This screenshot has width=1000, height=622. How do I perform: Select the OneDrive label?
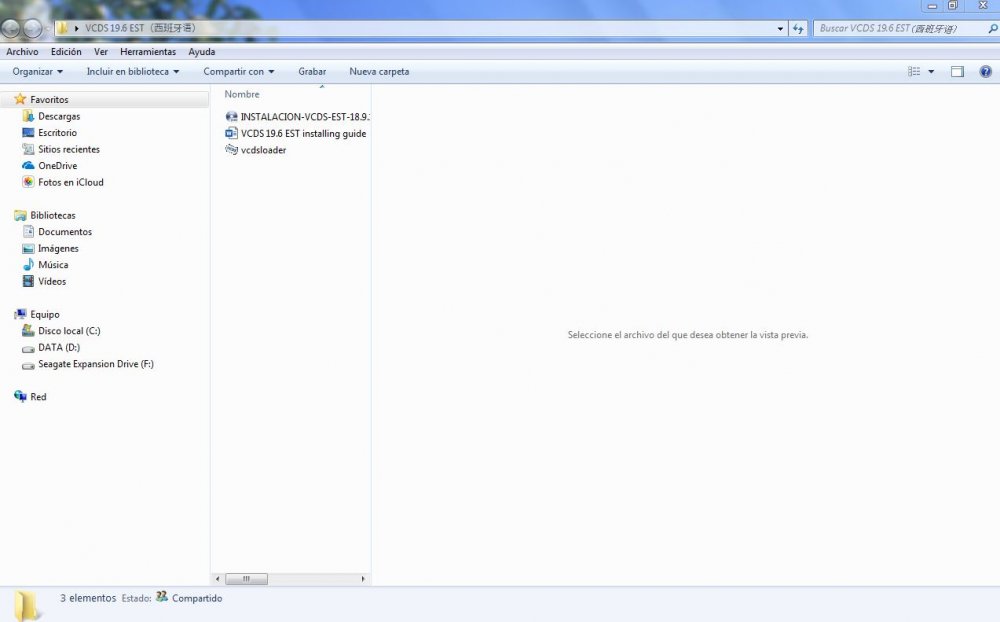pos(57,165)
